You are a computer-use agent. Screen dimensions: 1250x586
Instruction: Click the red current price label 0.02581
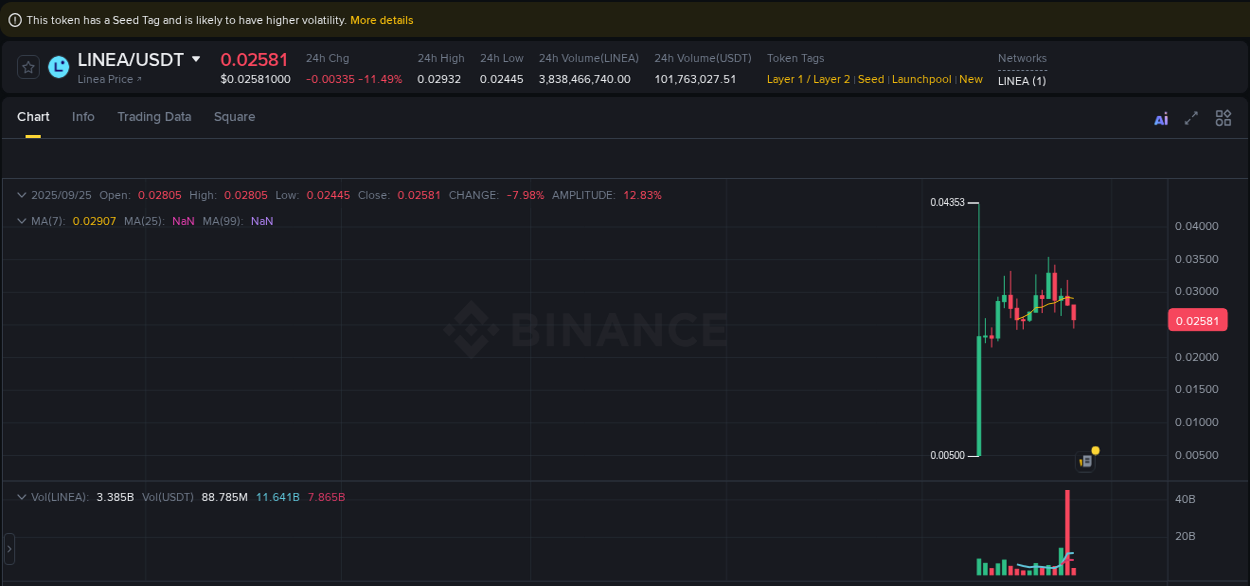(x=1197, y=320)
